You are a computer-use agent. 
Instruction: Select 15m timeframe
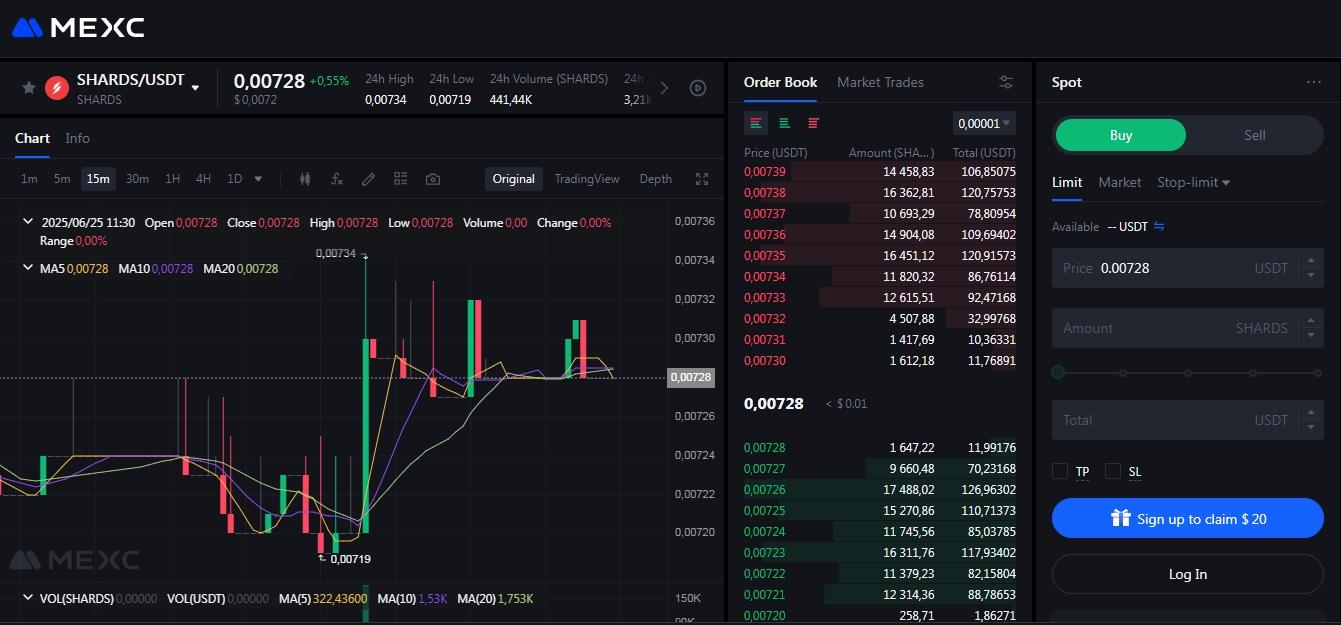point(98,179)
